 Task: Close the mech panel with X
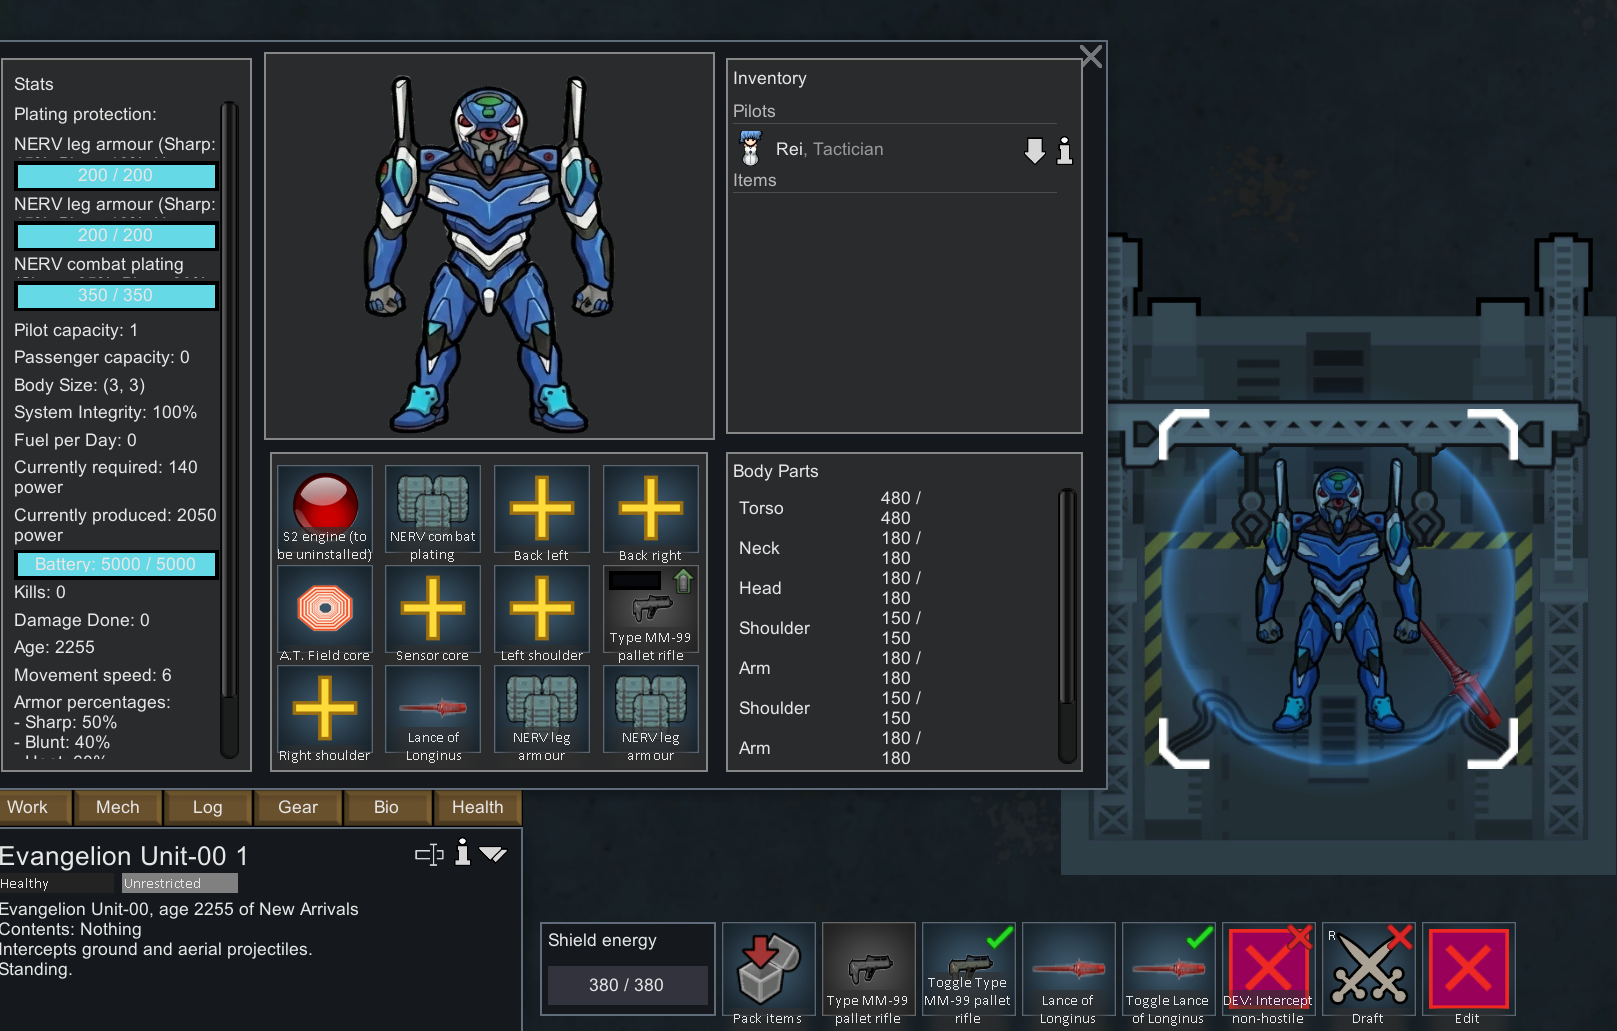click(x=1091, y=57)
